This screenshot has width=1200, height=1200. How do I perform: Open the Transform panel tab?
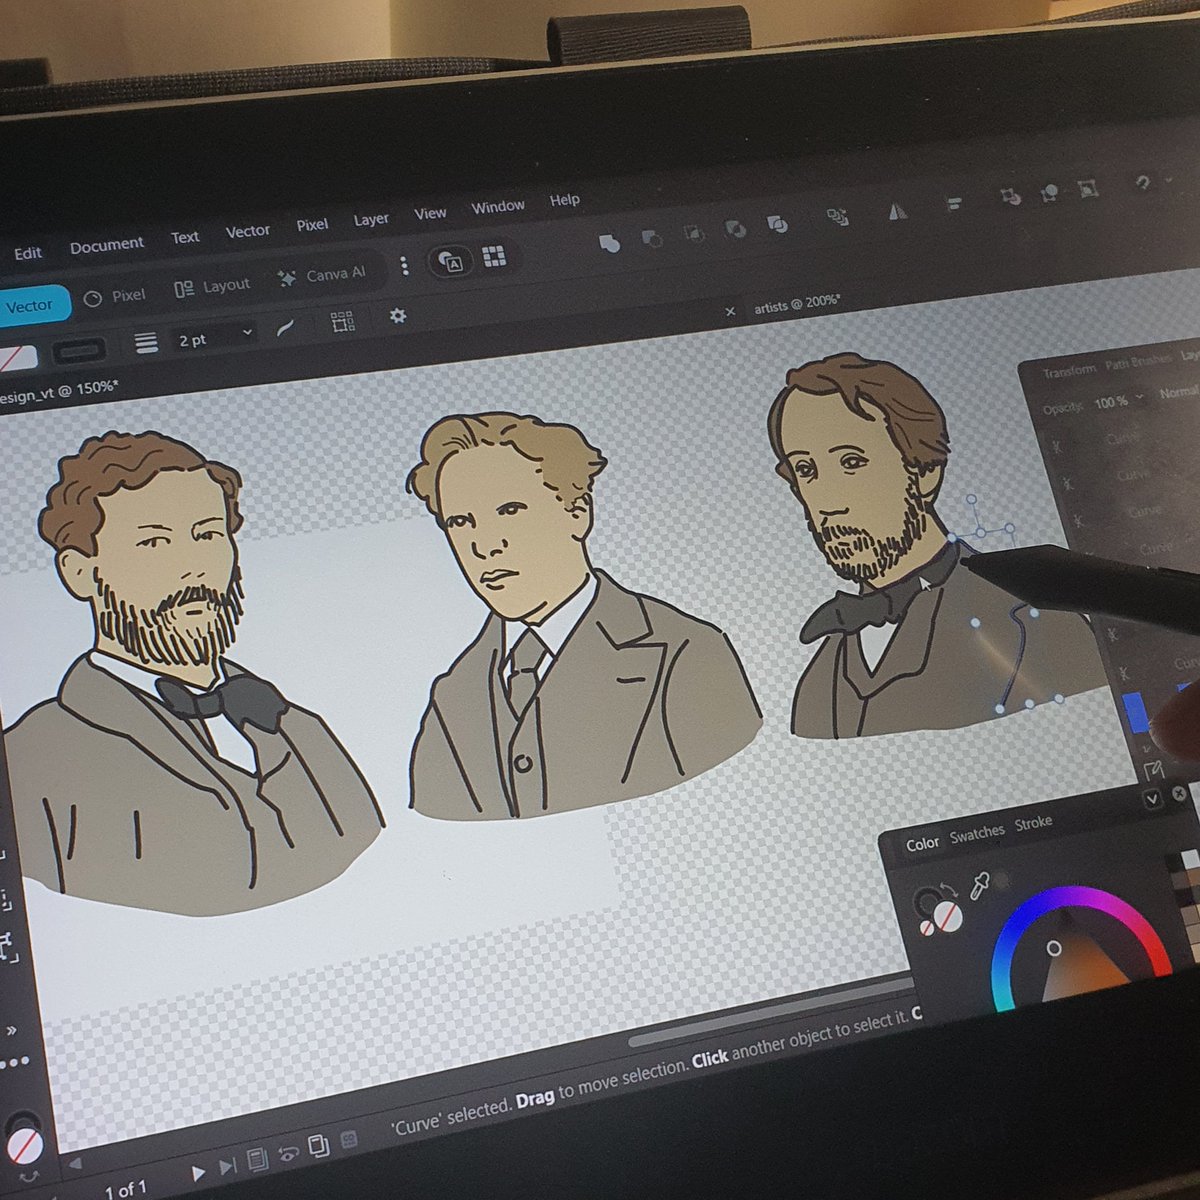(x=1069, y=370)
